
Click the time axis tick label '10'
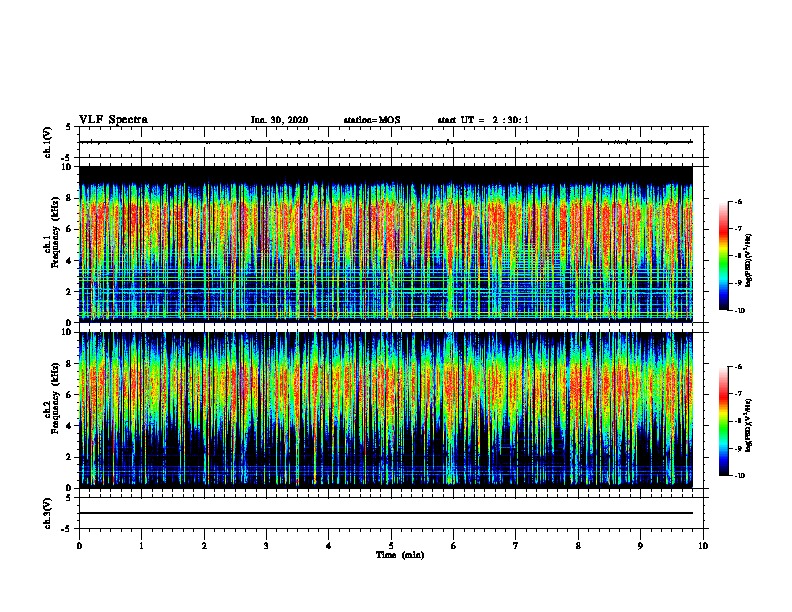(x=703, y=545)
